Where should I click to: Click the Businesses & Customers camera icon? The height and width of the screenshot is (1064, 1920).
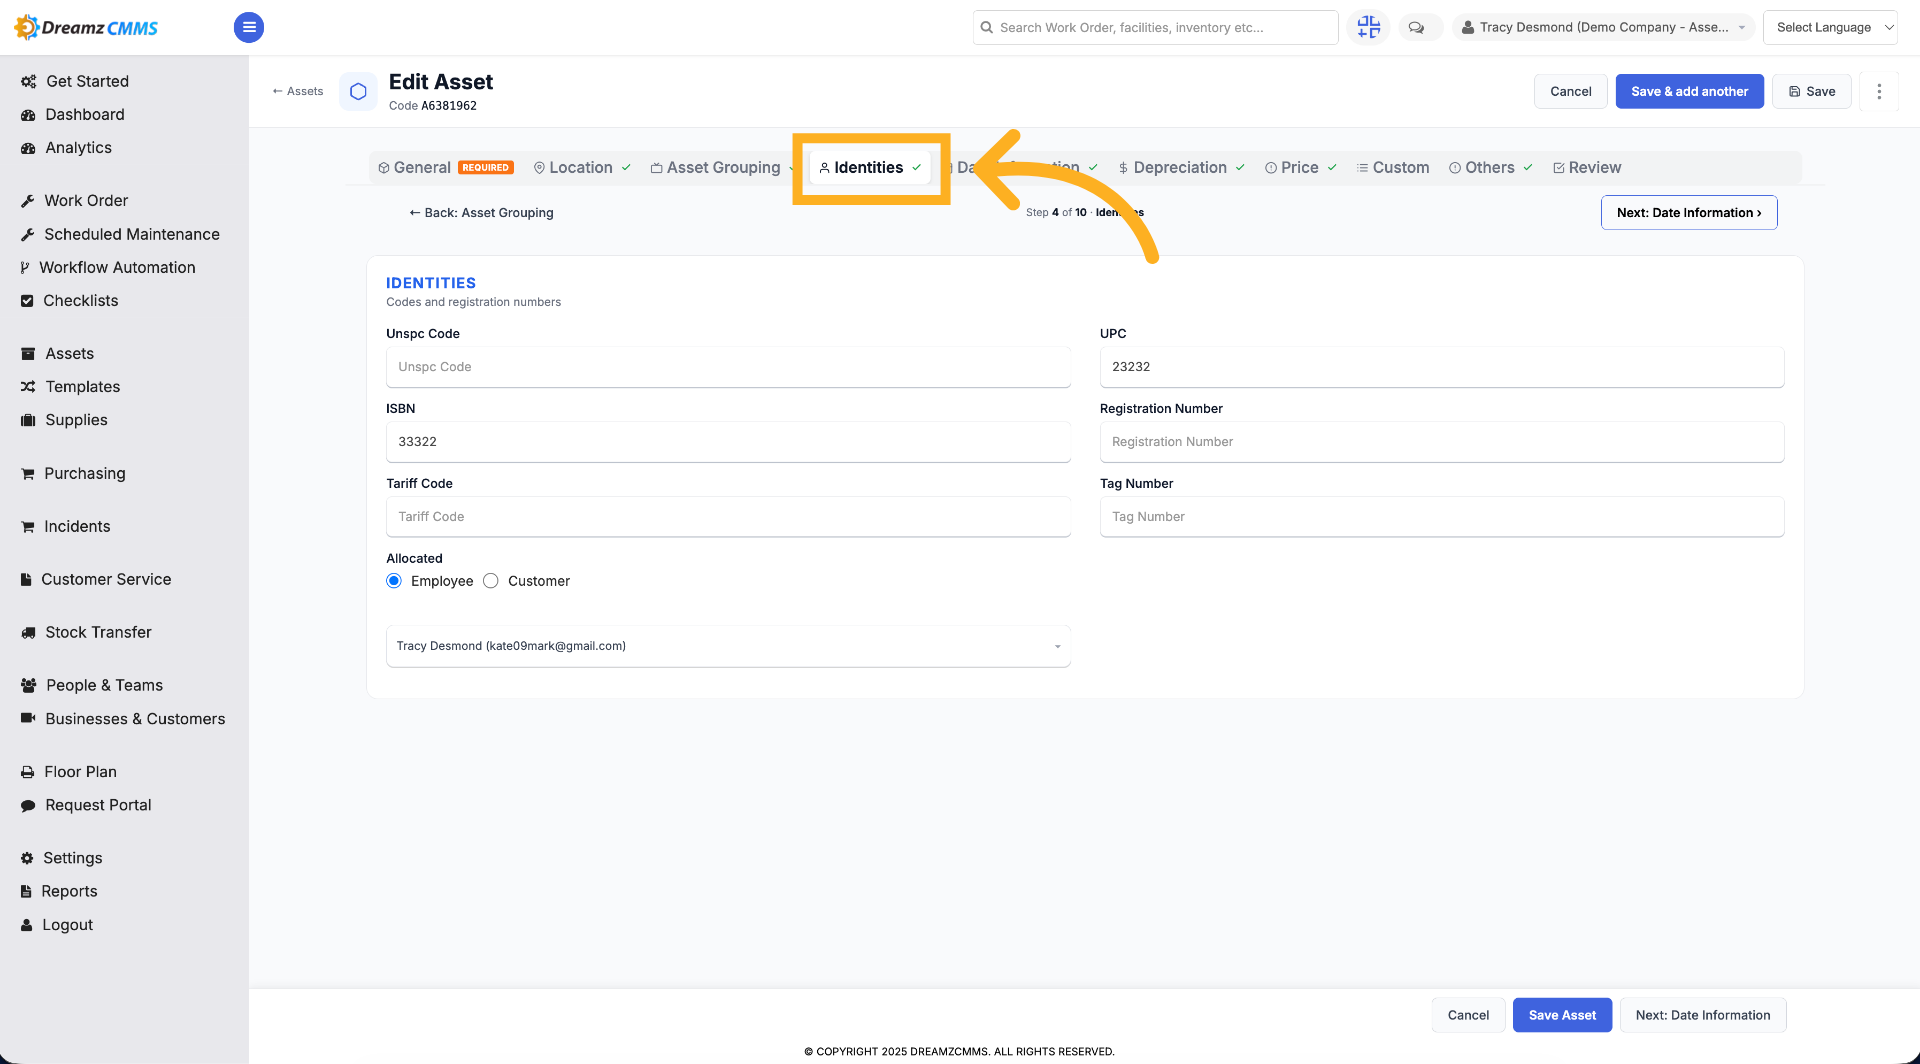tap(28, 719)
